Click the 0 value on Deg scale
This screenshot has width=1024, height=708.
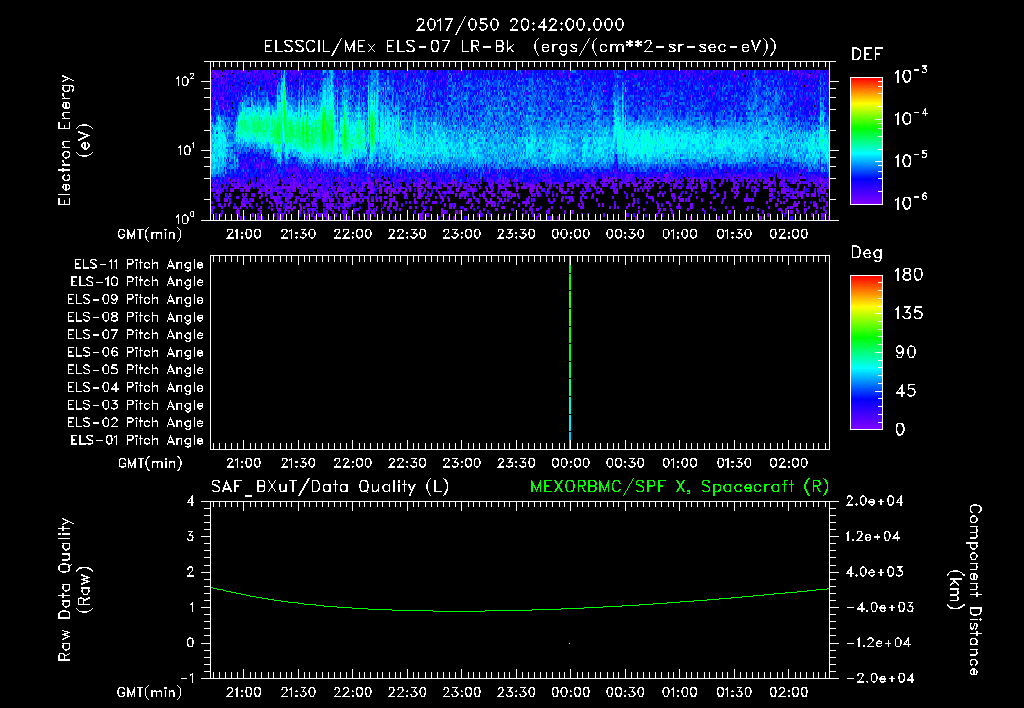901,430
